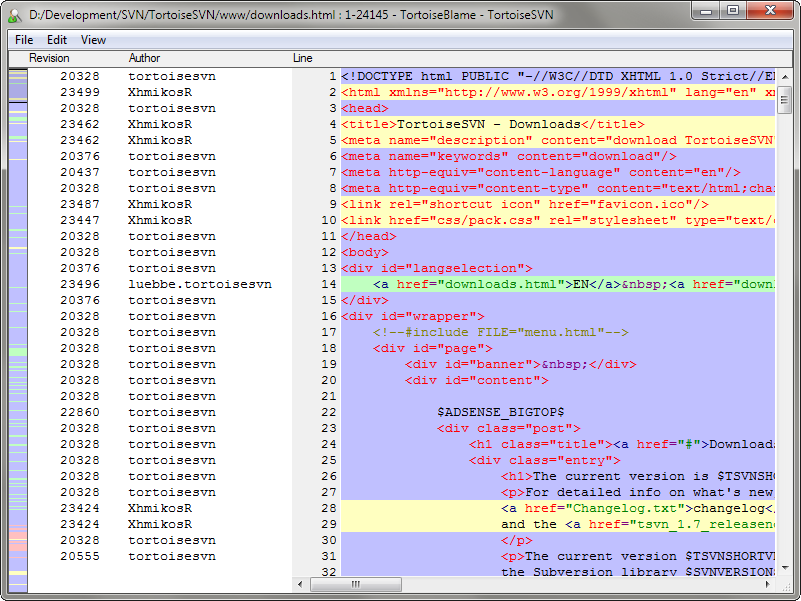Image resolution: width=801 pixels, height=601 pixels.
Task: Open the File menu
Action: tap(24, 40)
